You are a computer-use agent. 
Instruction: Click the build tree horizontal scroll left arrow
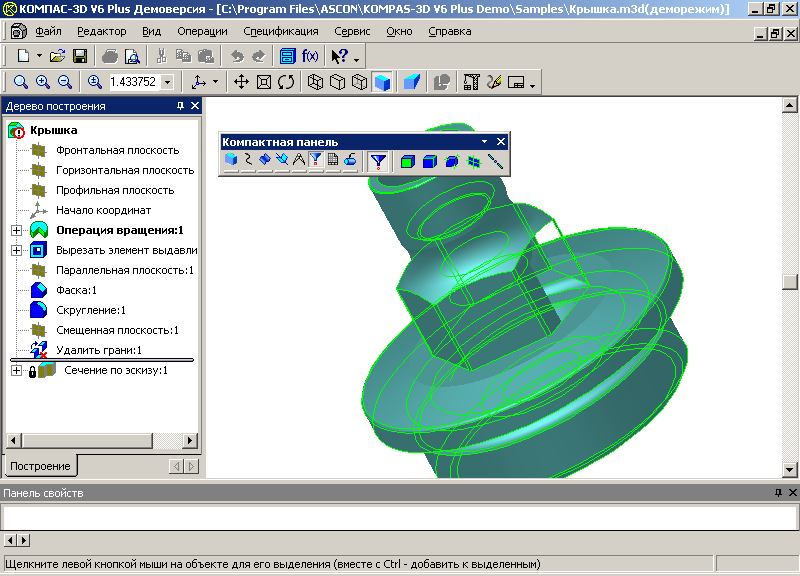point(14,440)
